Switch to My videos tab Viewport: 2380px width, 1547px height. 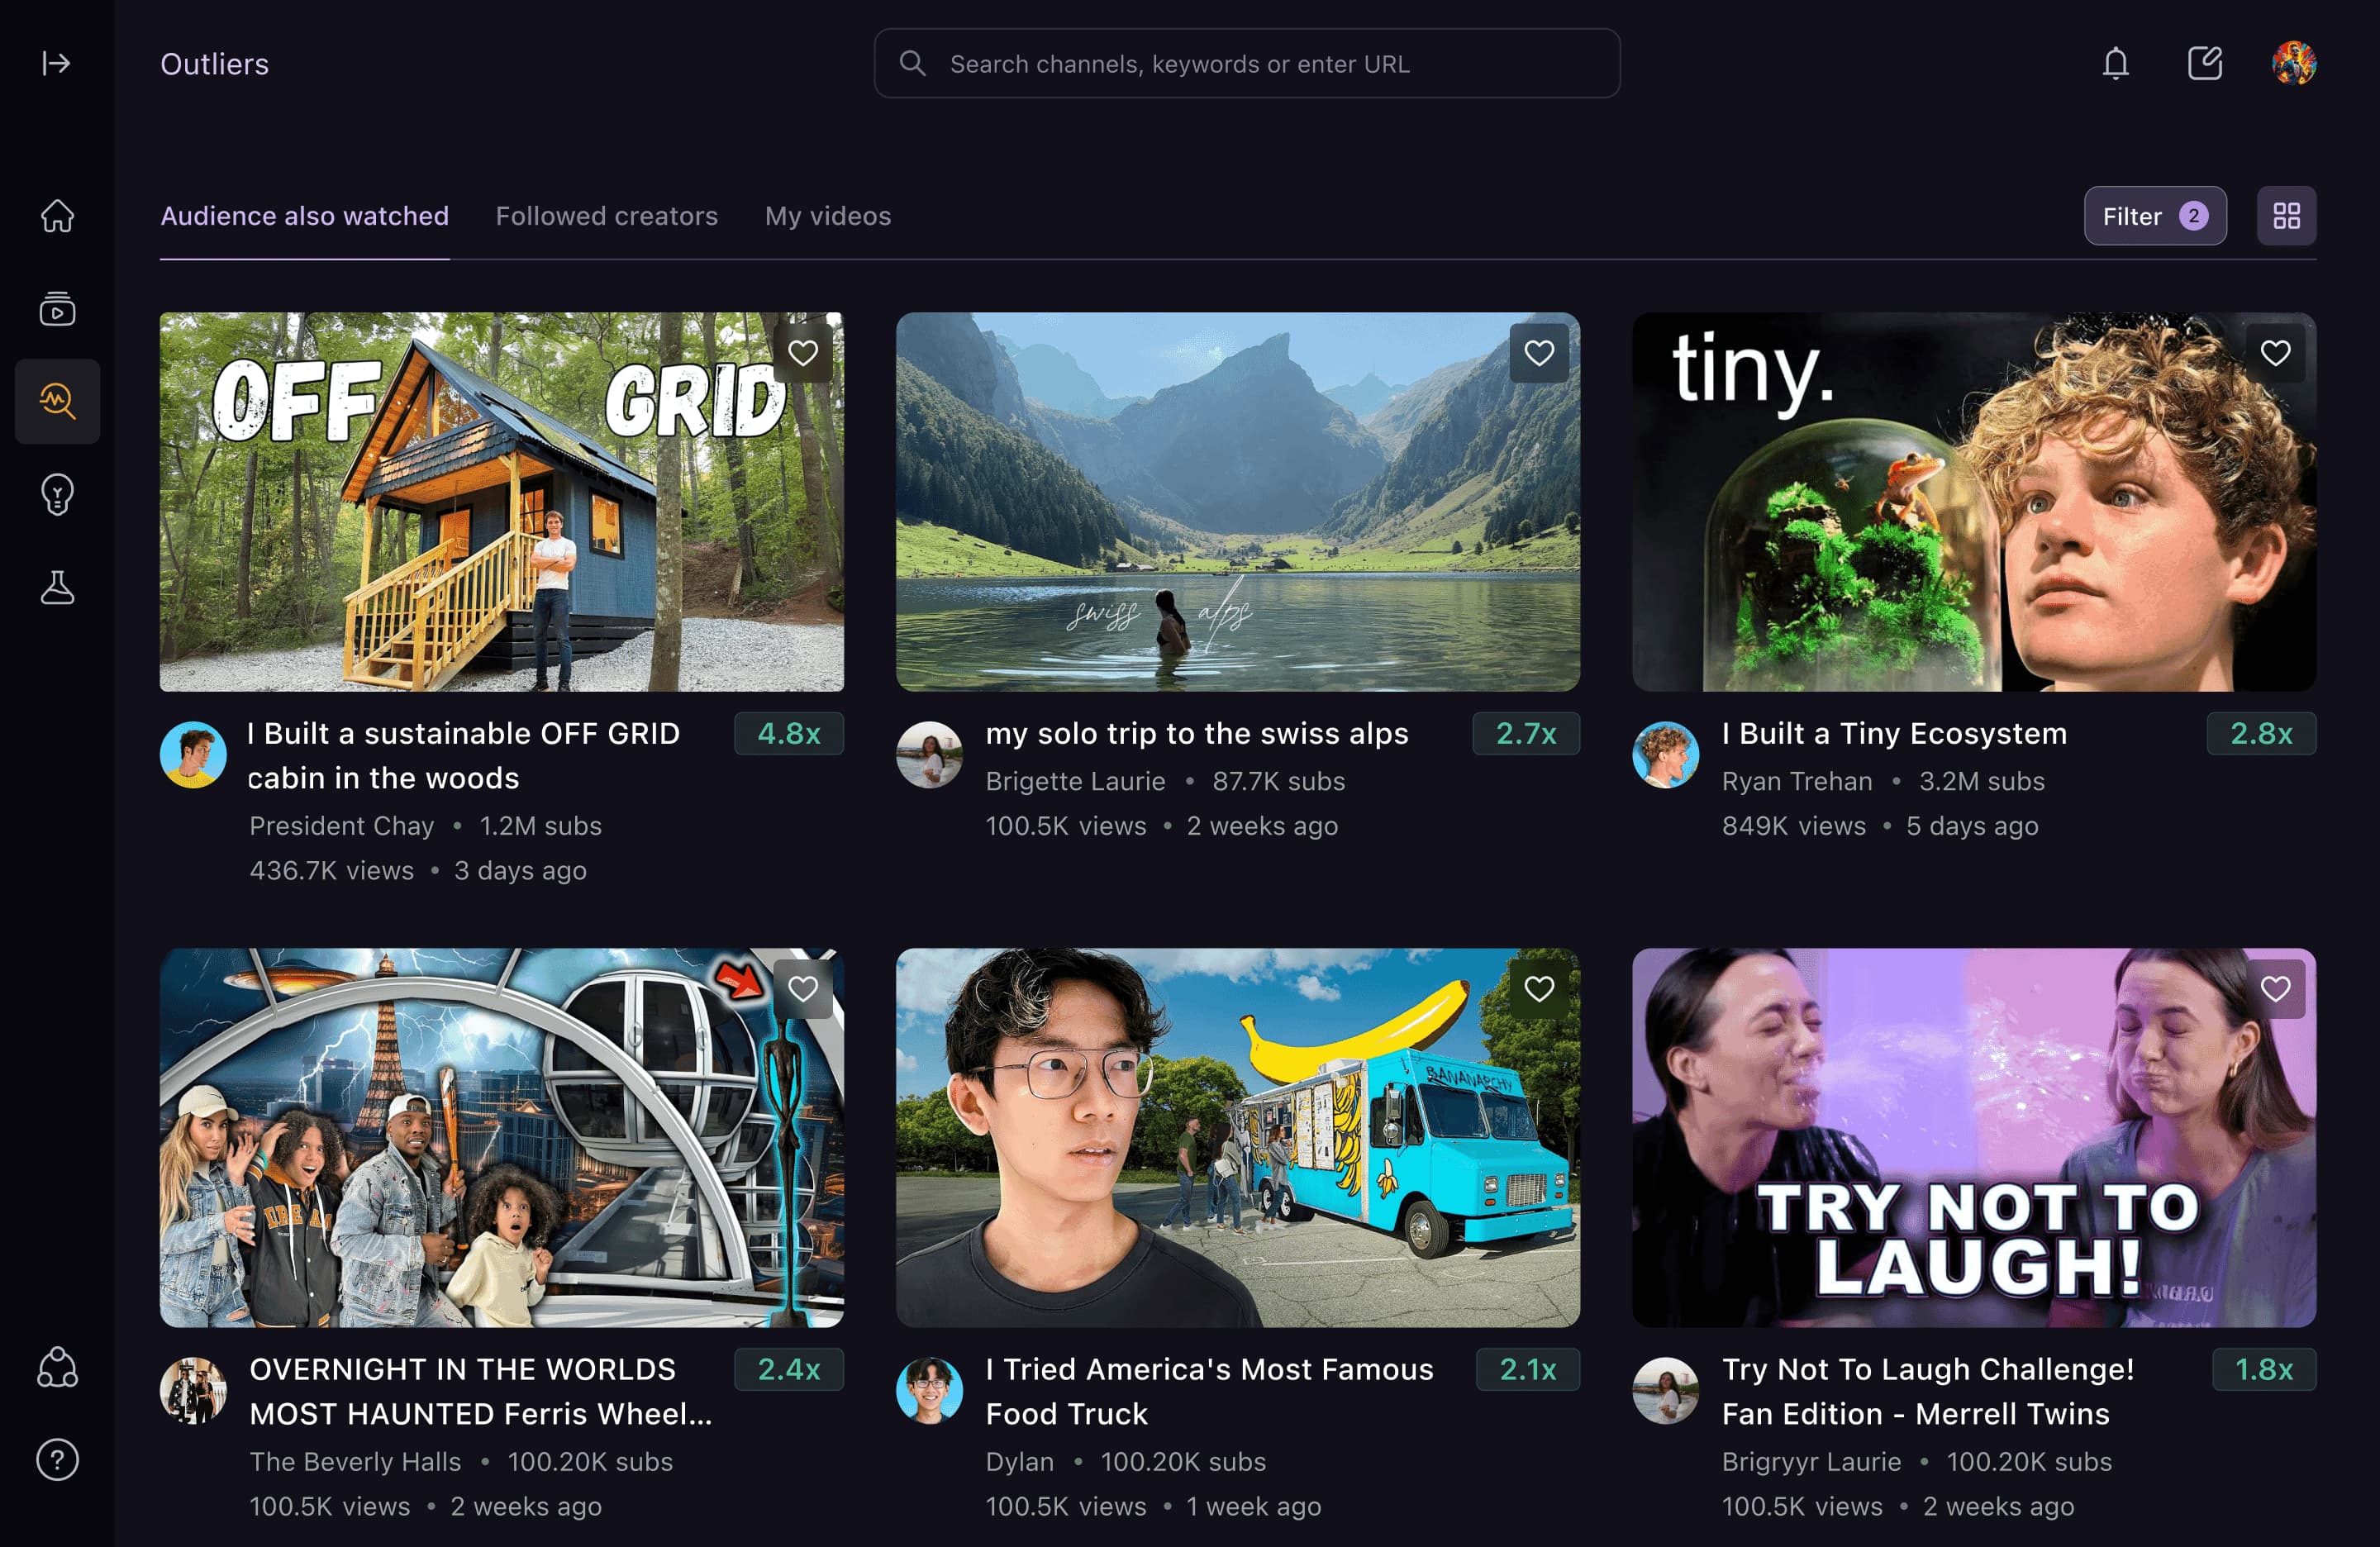827,216
